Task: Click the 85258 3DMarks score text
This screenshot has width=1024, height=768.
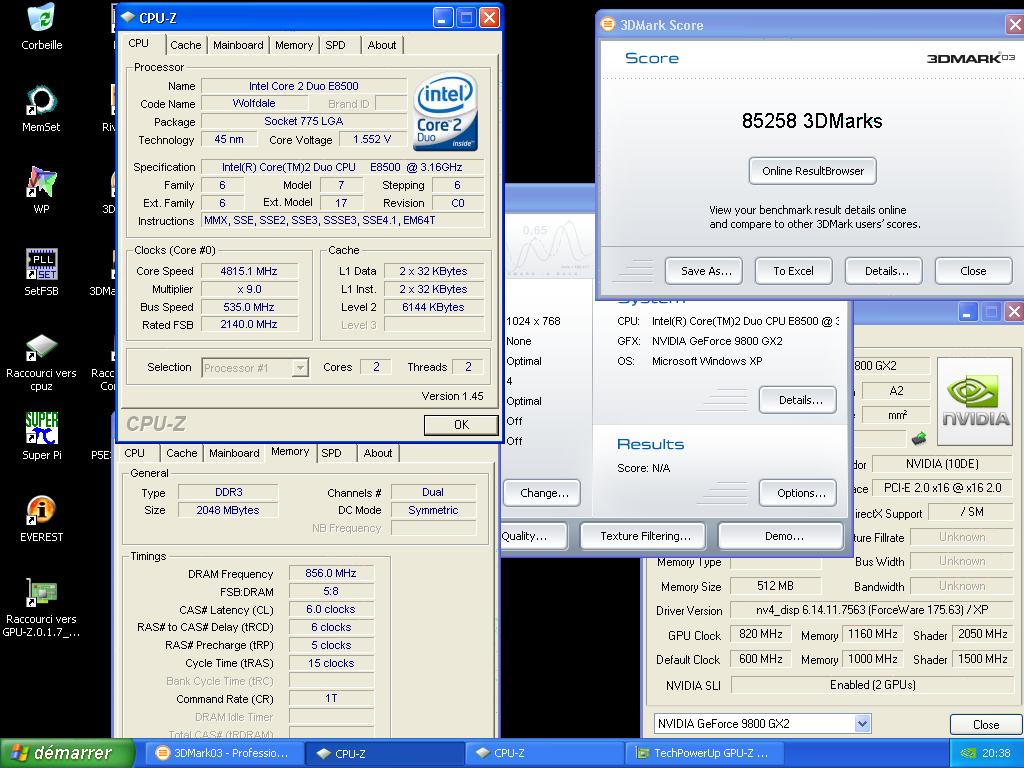Action: point(812,121)
